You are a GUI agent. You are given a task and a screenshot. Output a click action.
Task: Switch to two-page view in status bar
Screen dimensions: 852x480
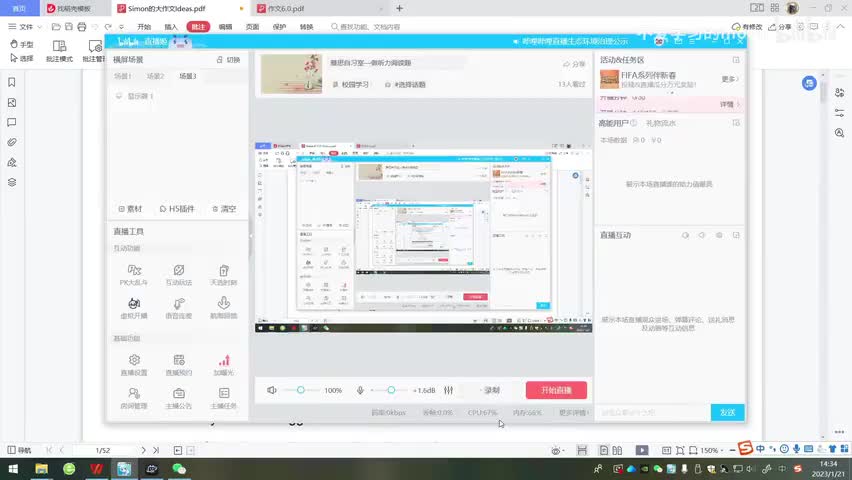coord(617,450)
